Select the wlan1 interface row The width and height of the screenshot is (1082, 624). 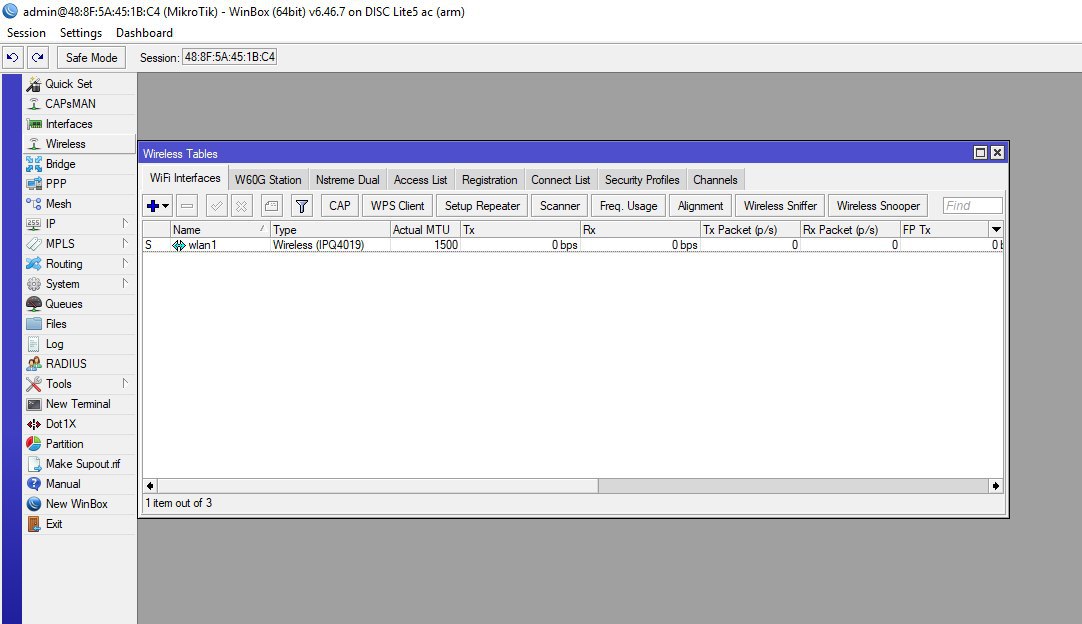point(573,245)
